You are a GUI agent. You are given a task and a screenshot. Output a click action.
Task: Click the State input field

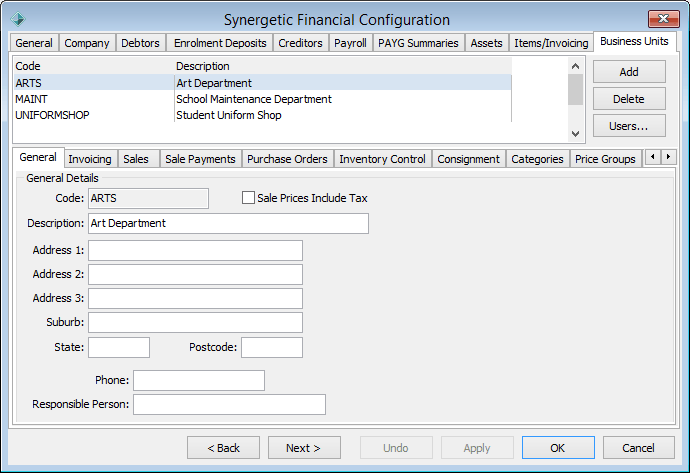click(119, 347)
